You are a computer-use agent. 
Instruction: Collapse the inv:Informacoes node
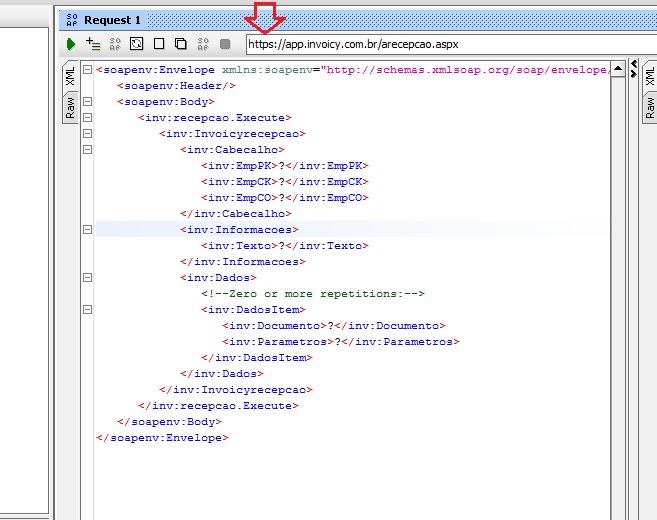point(88,230)
